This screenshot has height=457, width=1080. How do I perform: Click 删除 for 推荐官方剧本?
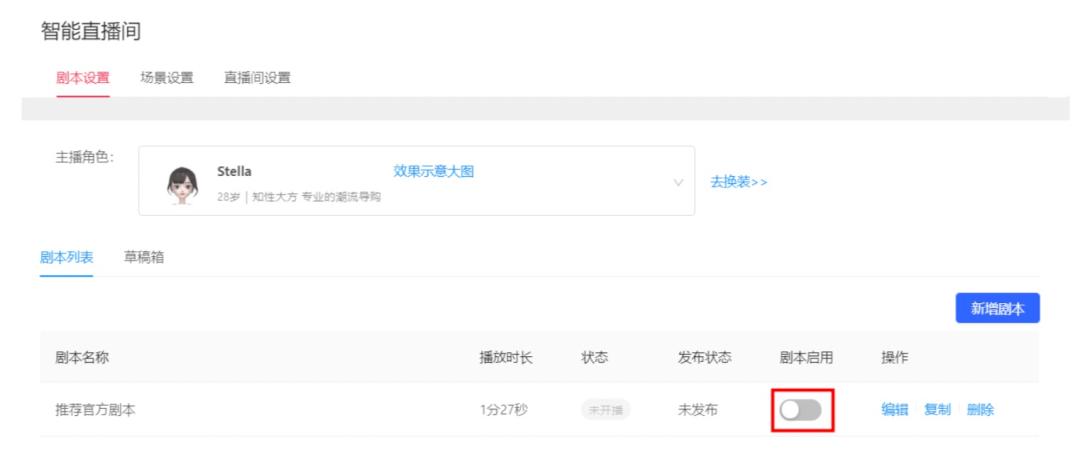coord(980,409)
